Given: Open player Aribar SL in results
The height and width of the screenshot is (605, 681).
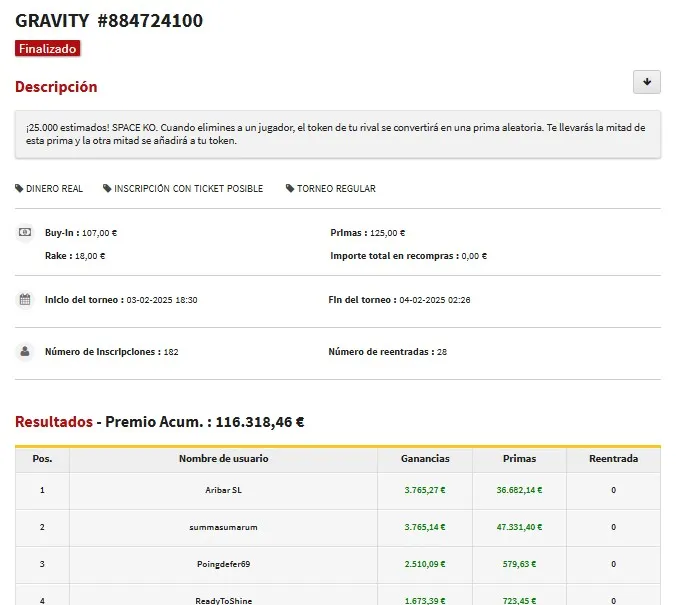Looking at the screenshot, I should pos(223,491).
